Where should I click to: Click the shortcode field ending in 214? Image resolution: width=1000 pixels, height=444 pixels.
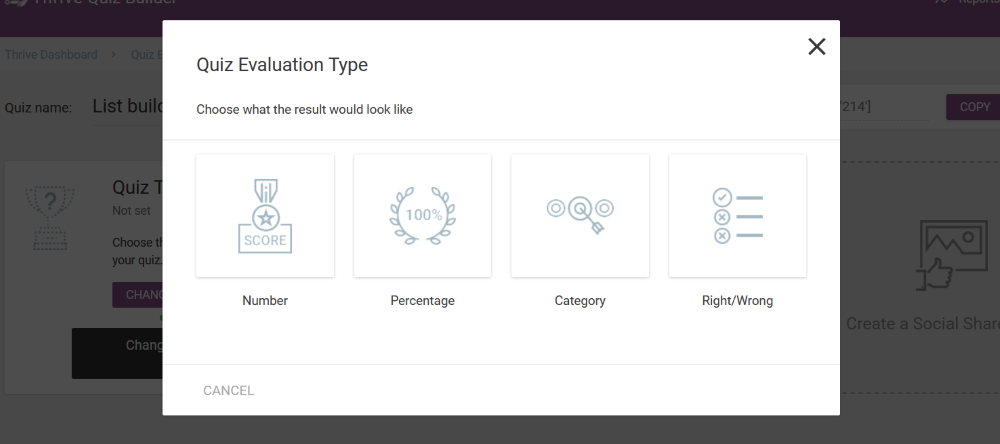click(x=880, y=106)
